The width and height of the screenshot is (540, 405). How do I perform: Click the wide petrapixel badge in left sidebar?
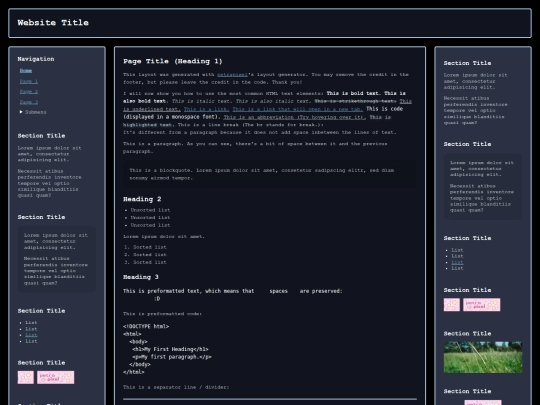click(55, 377)
